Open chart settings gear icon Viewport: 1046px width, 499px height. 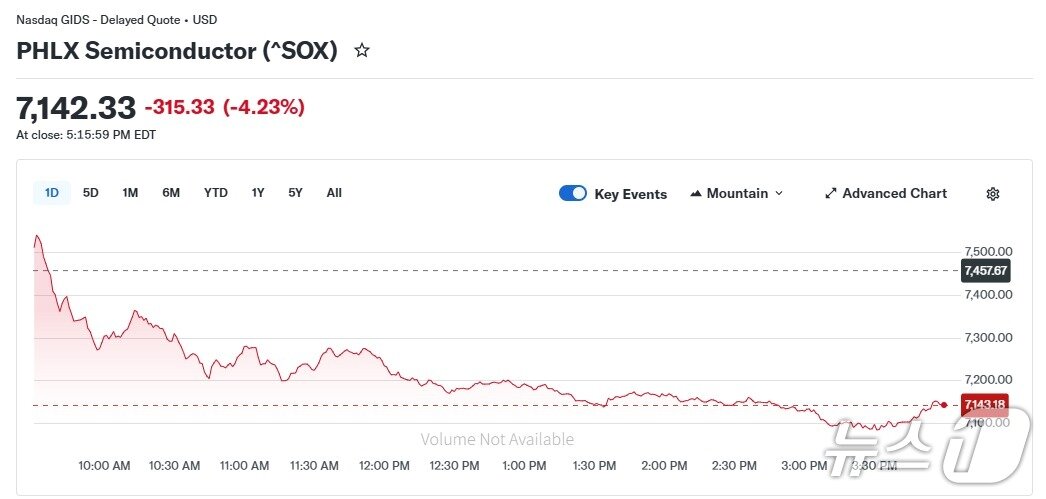(x=992, y=194)
